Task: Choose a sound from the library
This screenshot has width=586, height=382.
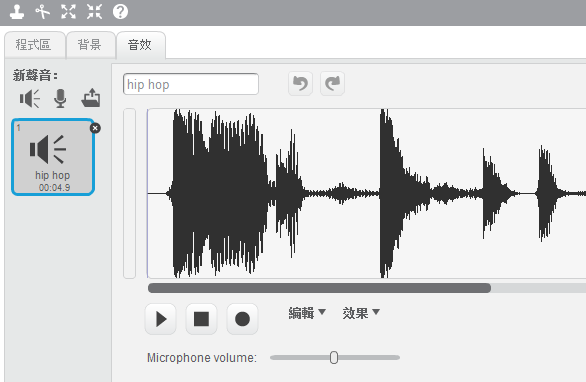Action: pos(30,99)
